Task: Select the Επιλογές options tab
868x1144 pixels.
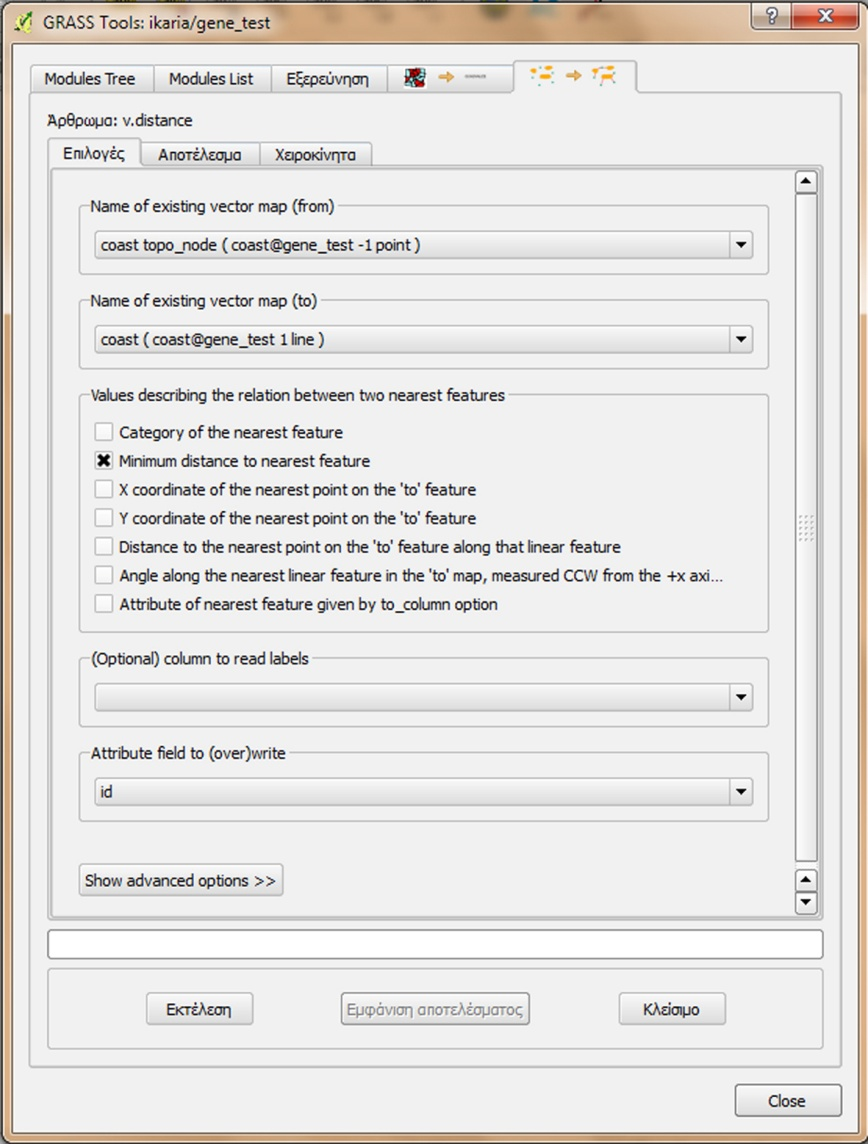Action: click(x=94, y=153)
